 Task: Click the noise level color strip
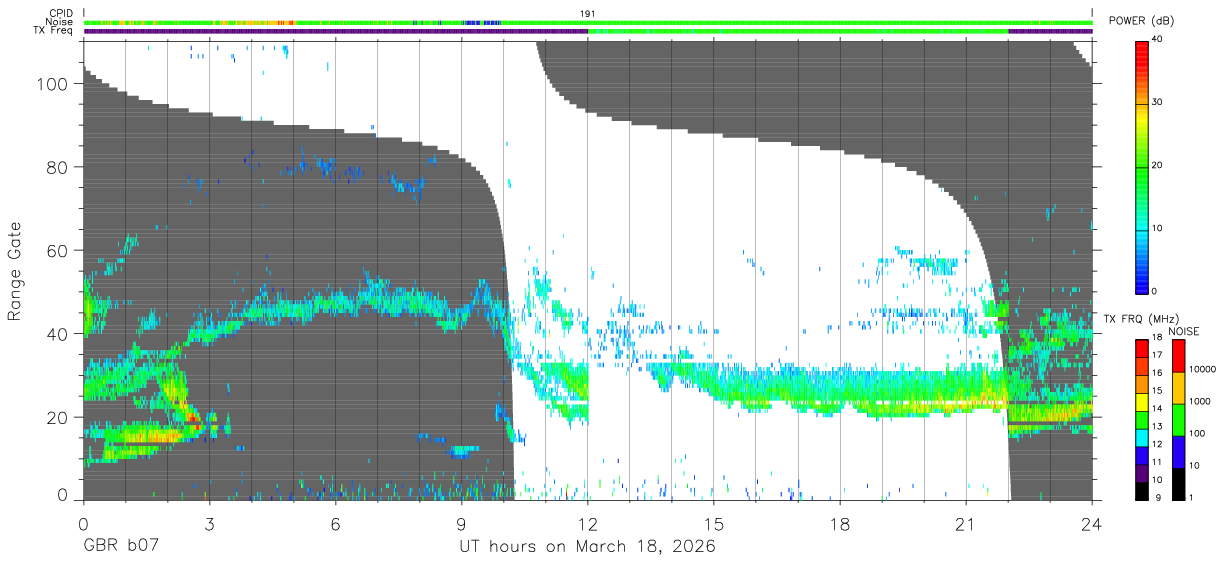pos(588,22)
